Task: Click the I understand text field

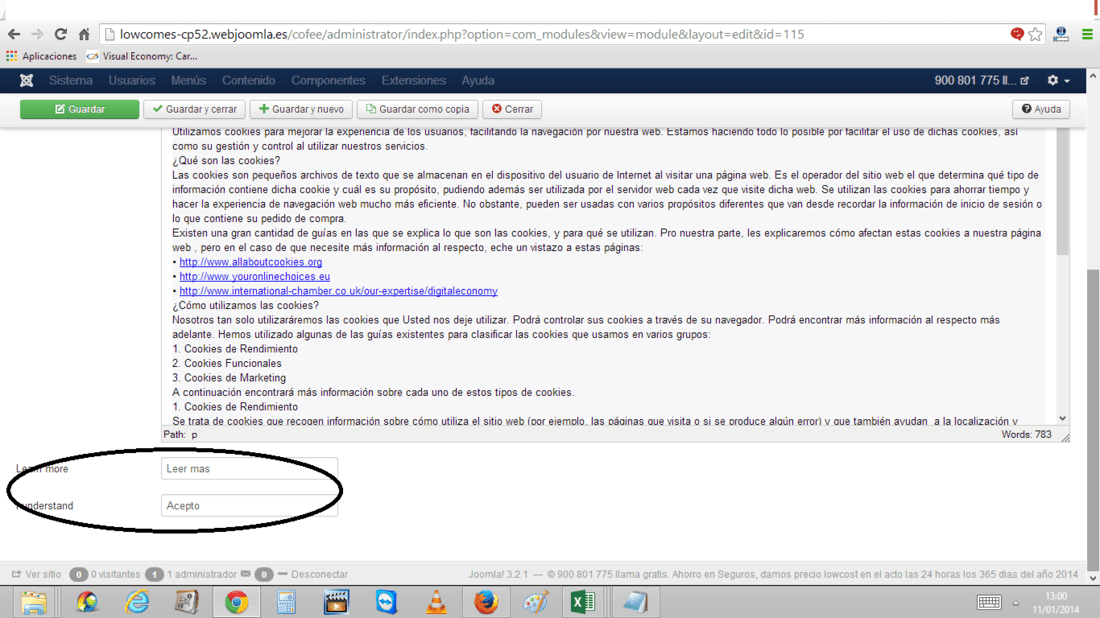Action: (249, 506)
